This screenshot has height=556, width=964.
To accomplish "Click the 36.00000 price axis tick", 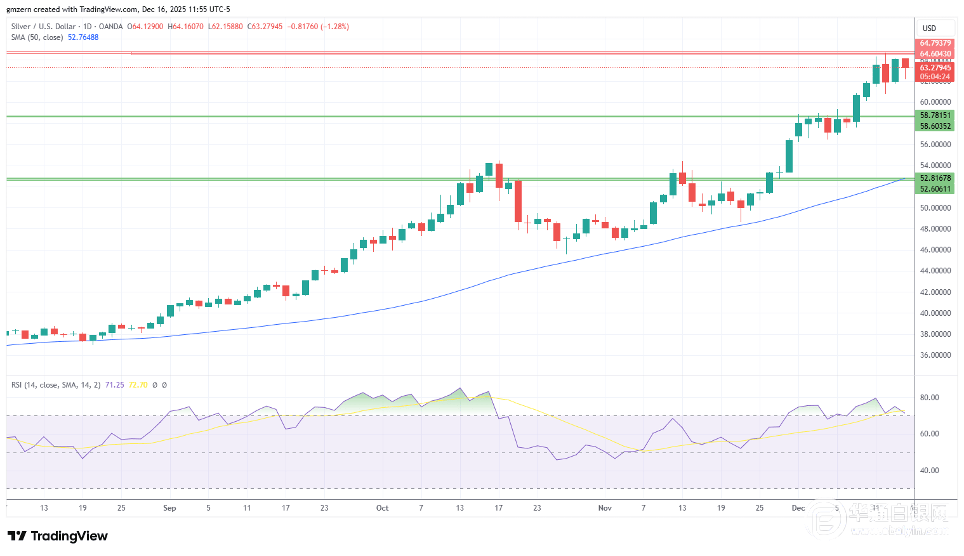I will [x=936, y=355].
